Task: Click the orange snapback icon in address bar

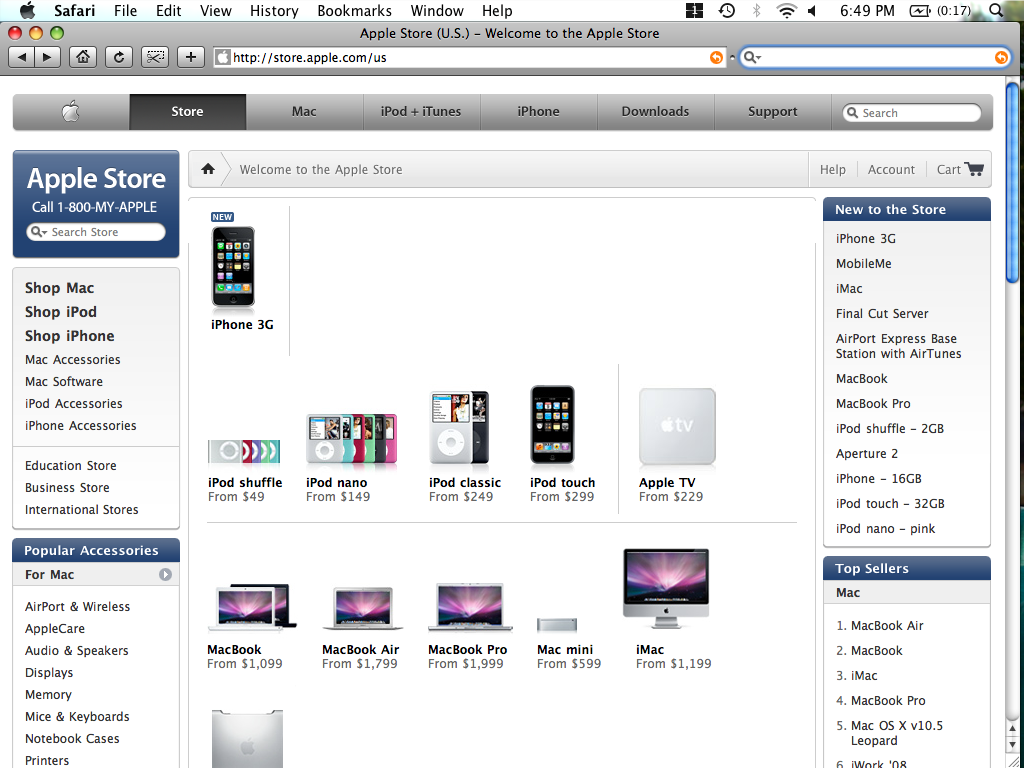Action: point(716,57)
